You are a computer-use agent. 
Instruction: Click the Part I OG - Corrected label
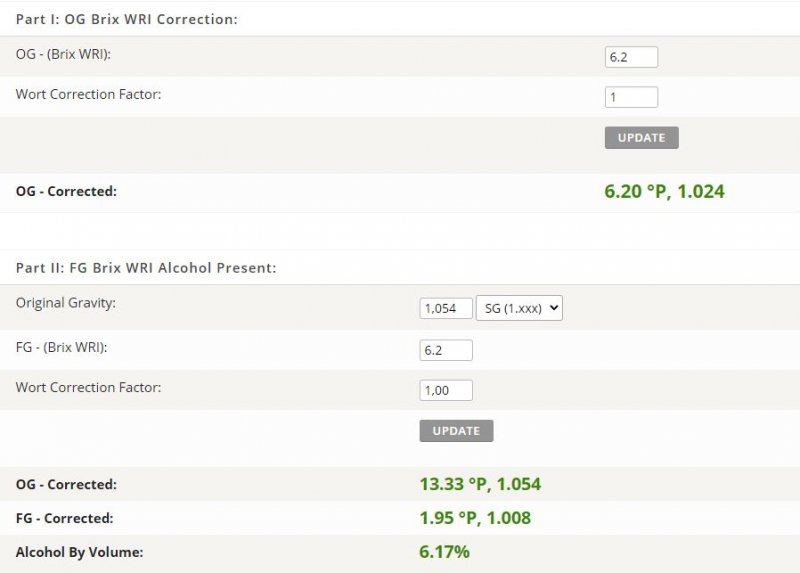coord(66,191)
